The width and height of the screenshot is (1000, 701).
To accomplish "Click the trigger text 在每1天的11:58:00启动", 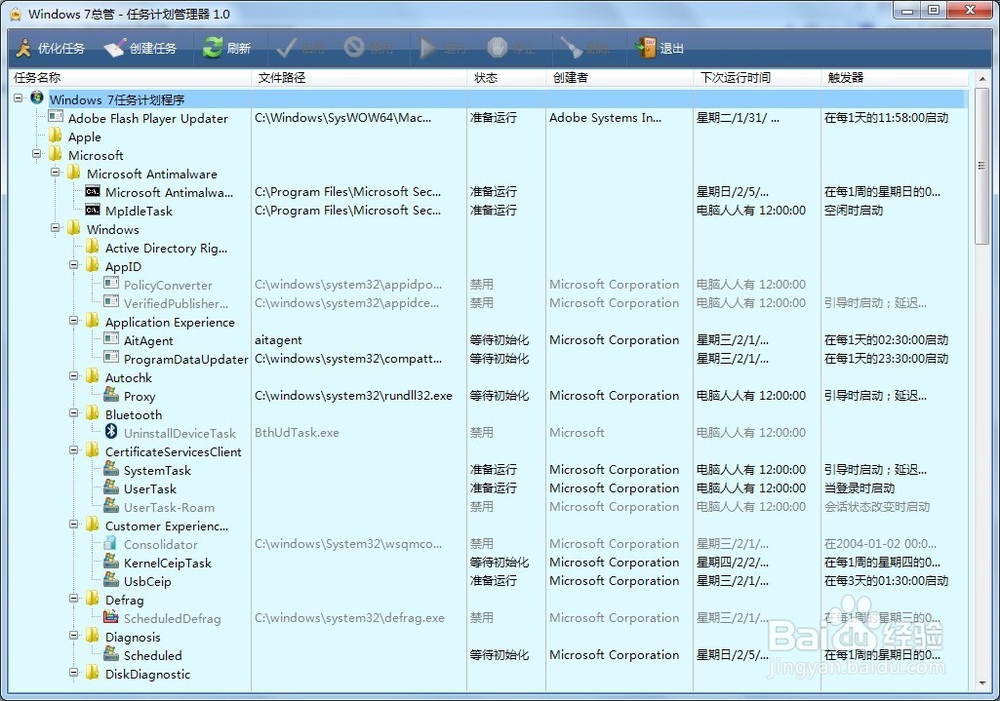I will 886,117.
